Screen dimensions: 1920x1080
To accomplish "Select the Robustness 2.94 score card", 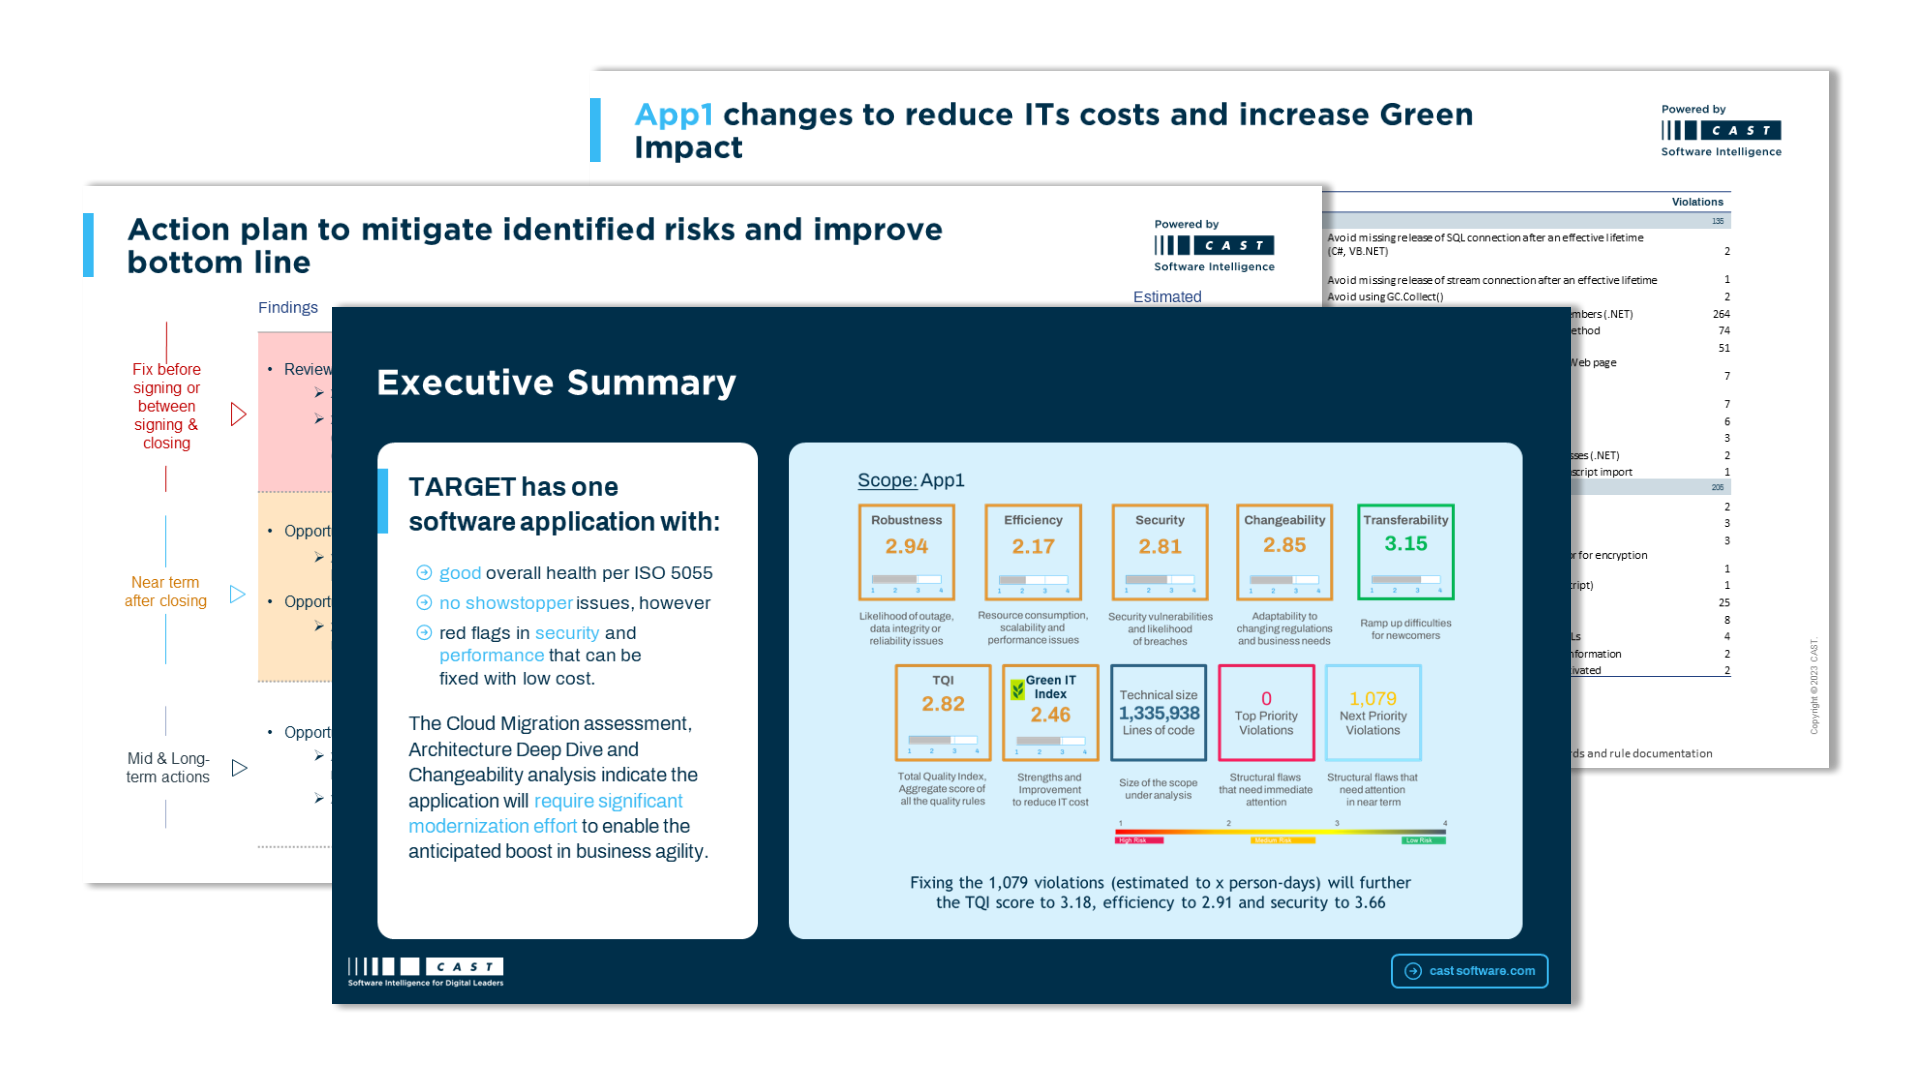I will coord(906,552).
